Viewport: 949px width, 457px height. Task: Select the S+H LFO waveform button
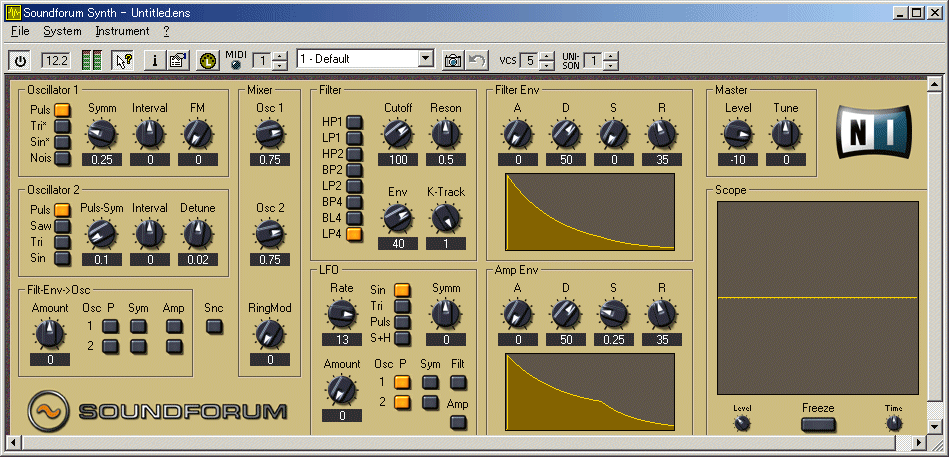click(402, 338)
